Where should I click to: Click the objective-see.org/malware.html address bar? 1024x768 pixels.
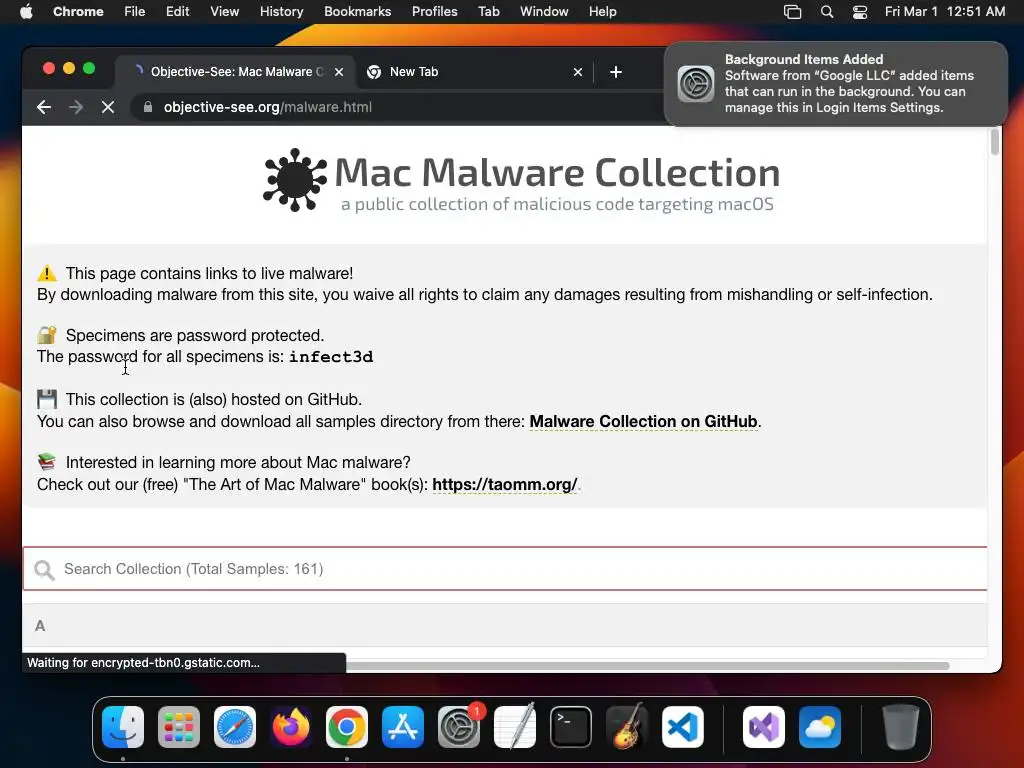[x=395, y=107]
